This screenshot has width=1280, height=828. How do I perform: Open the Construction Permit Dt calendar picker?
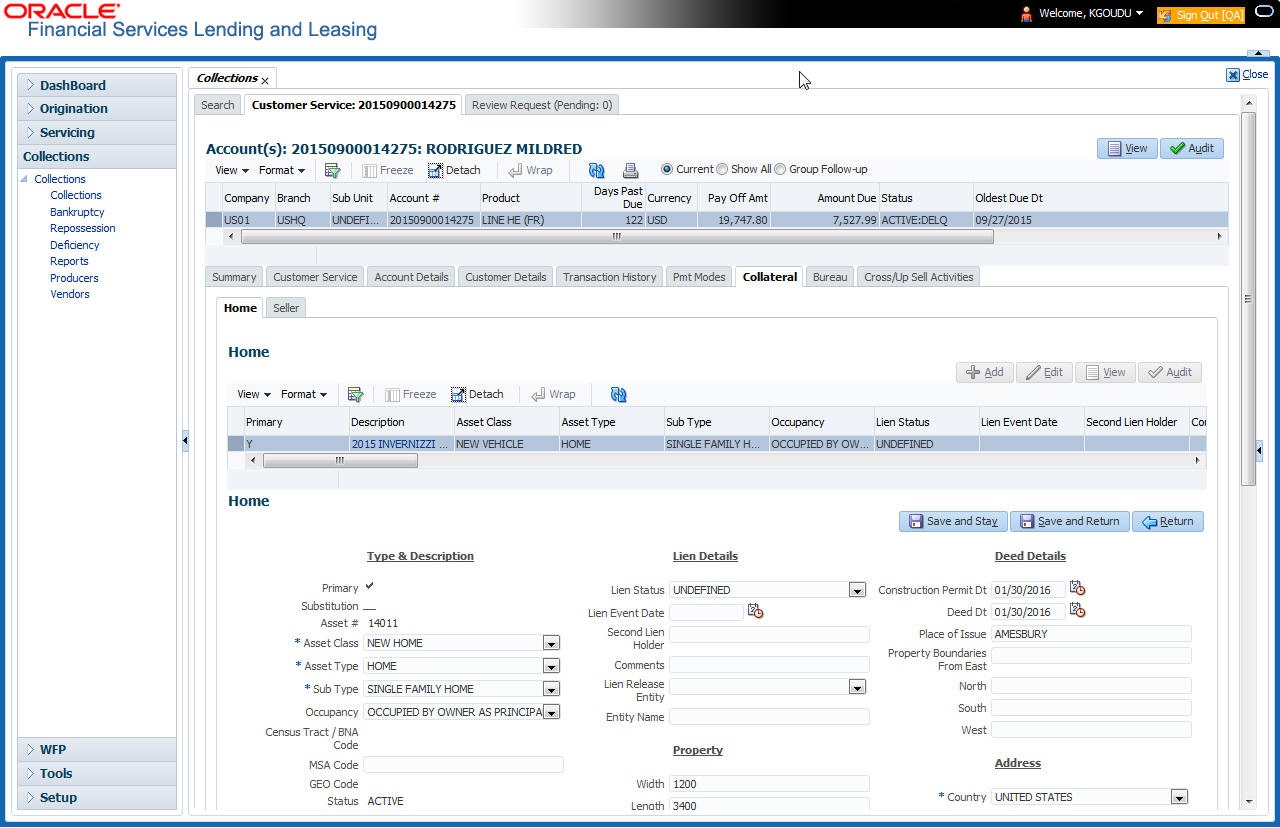click(1077, 588)
